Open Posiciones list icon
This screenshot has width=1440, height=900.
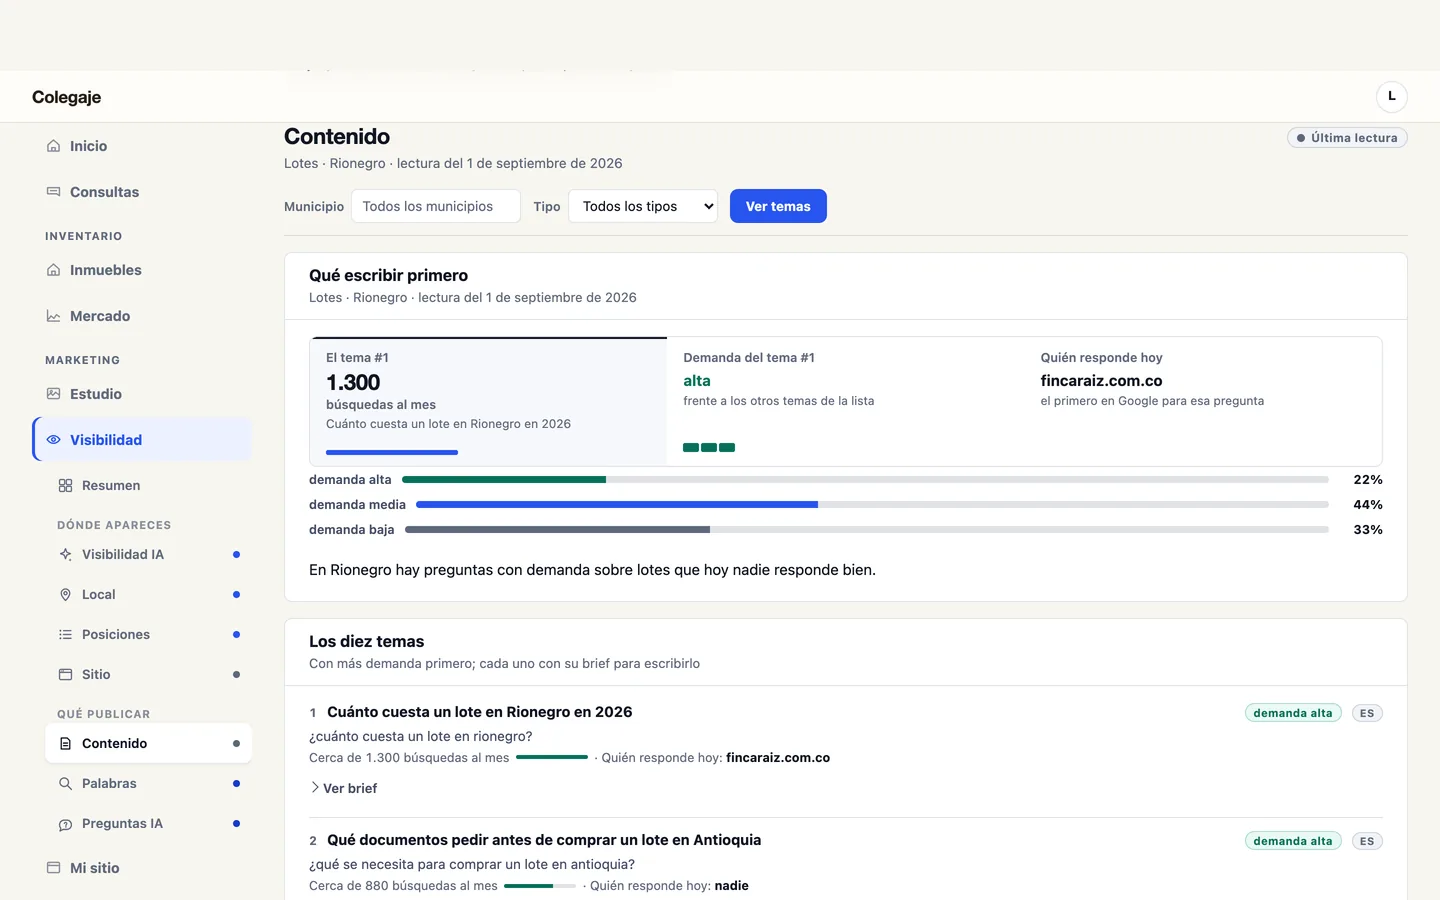tap(65, 635)
